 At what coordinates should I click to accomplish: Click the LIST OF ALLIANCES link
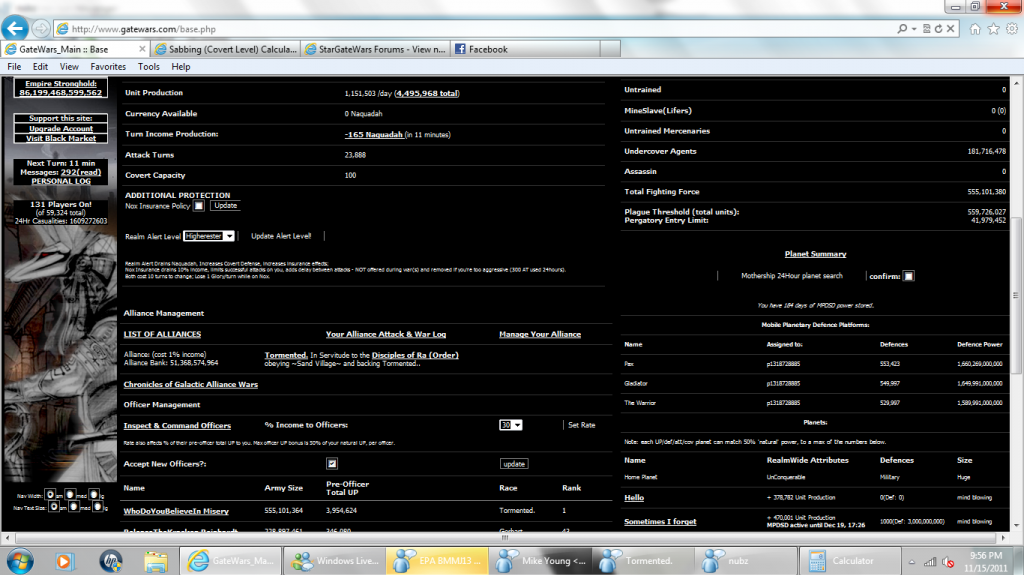coord(162,334)
